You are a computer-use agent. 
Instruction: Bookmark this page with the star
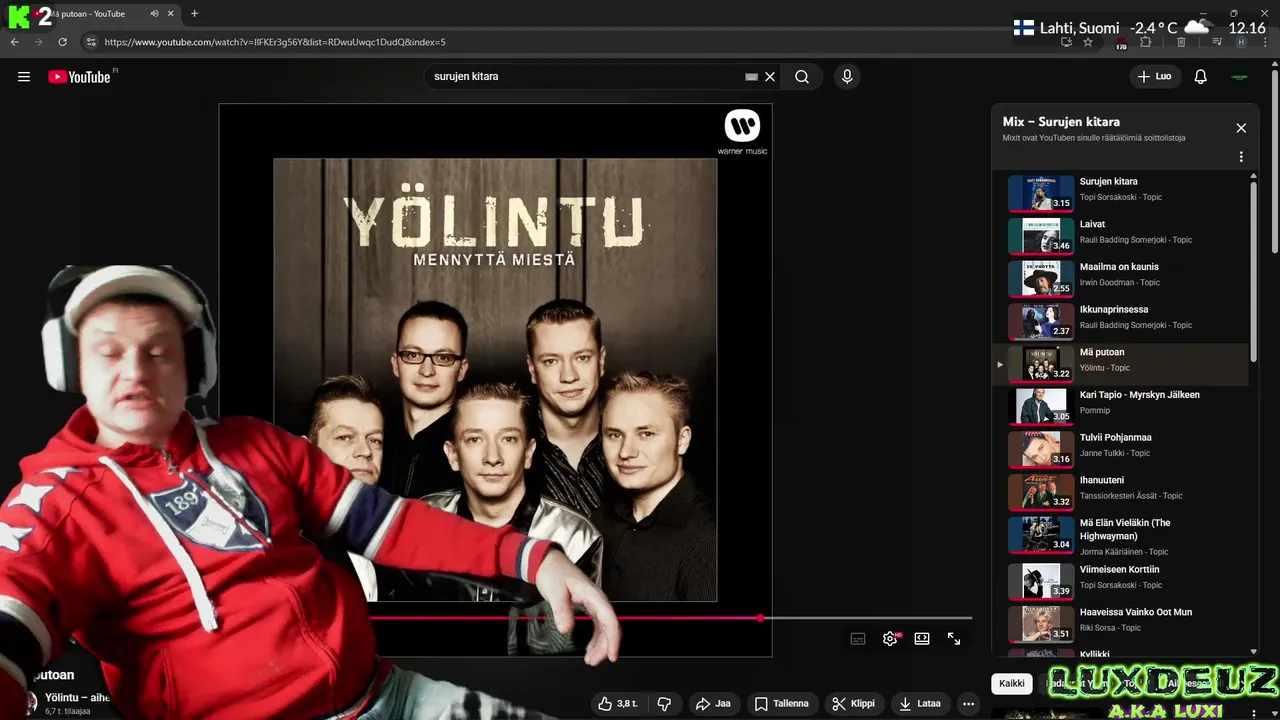point(1088,42)
